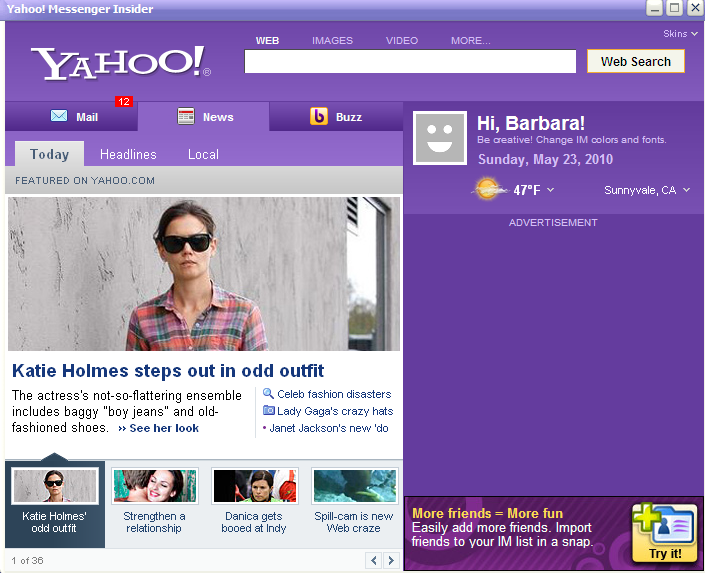This screenshot has height=573, width=705.
Task: Click magnifier icon beside Celeb fashion disasters
Action: (268, 394)
